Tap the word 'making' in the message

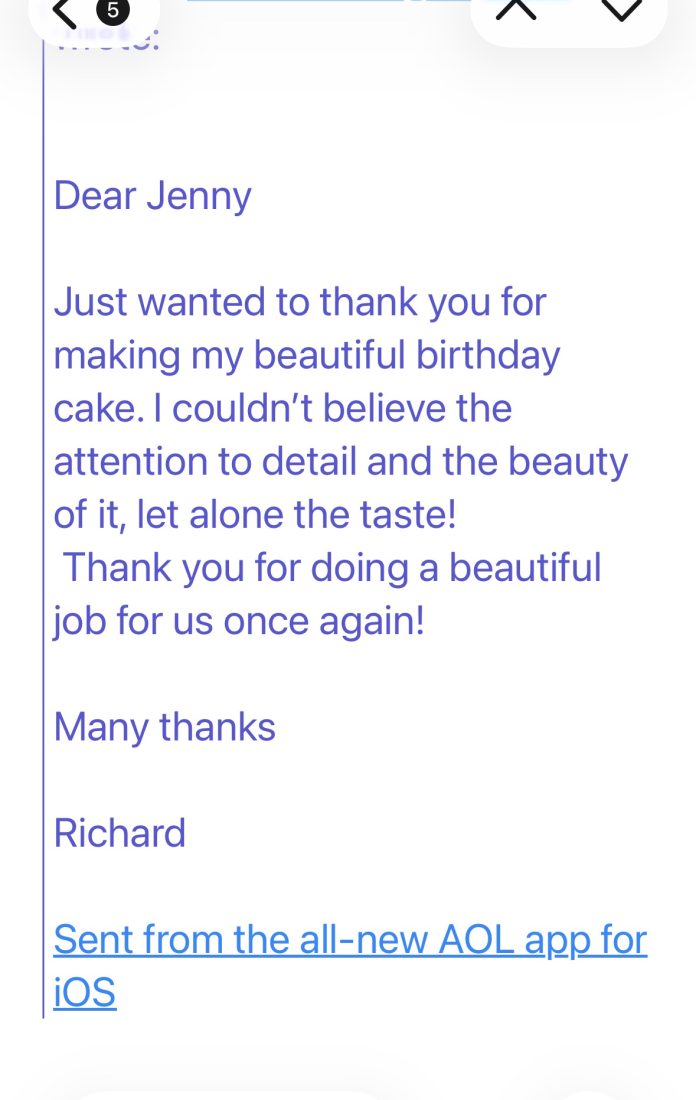117,355
